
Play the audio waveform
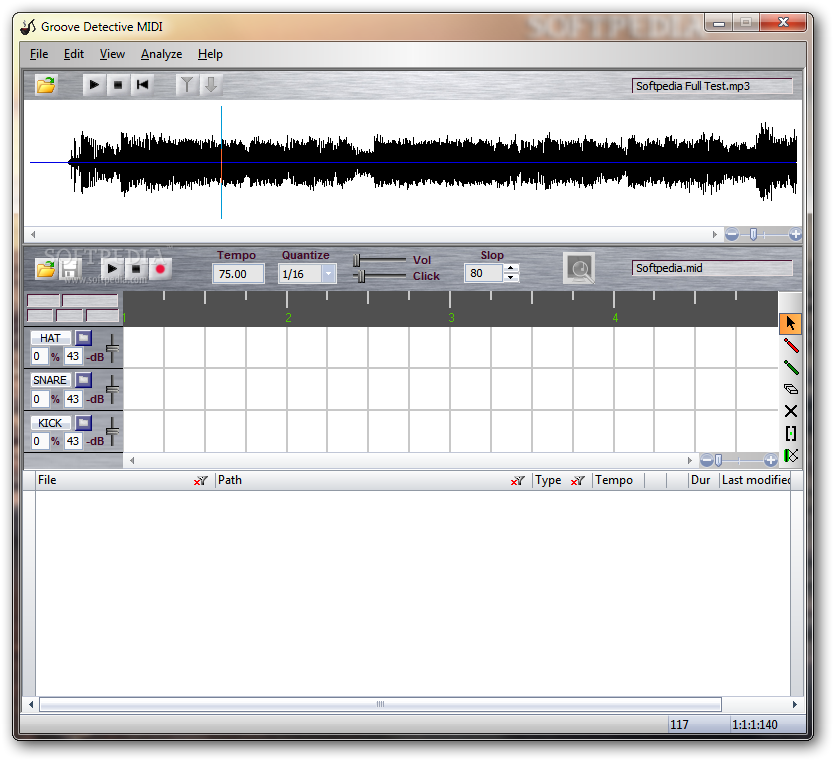(94, 85)
